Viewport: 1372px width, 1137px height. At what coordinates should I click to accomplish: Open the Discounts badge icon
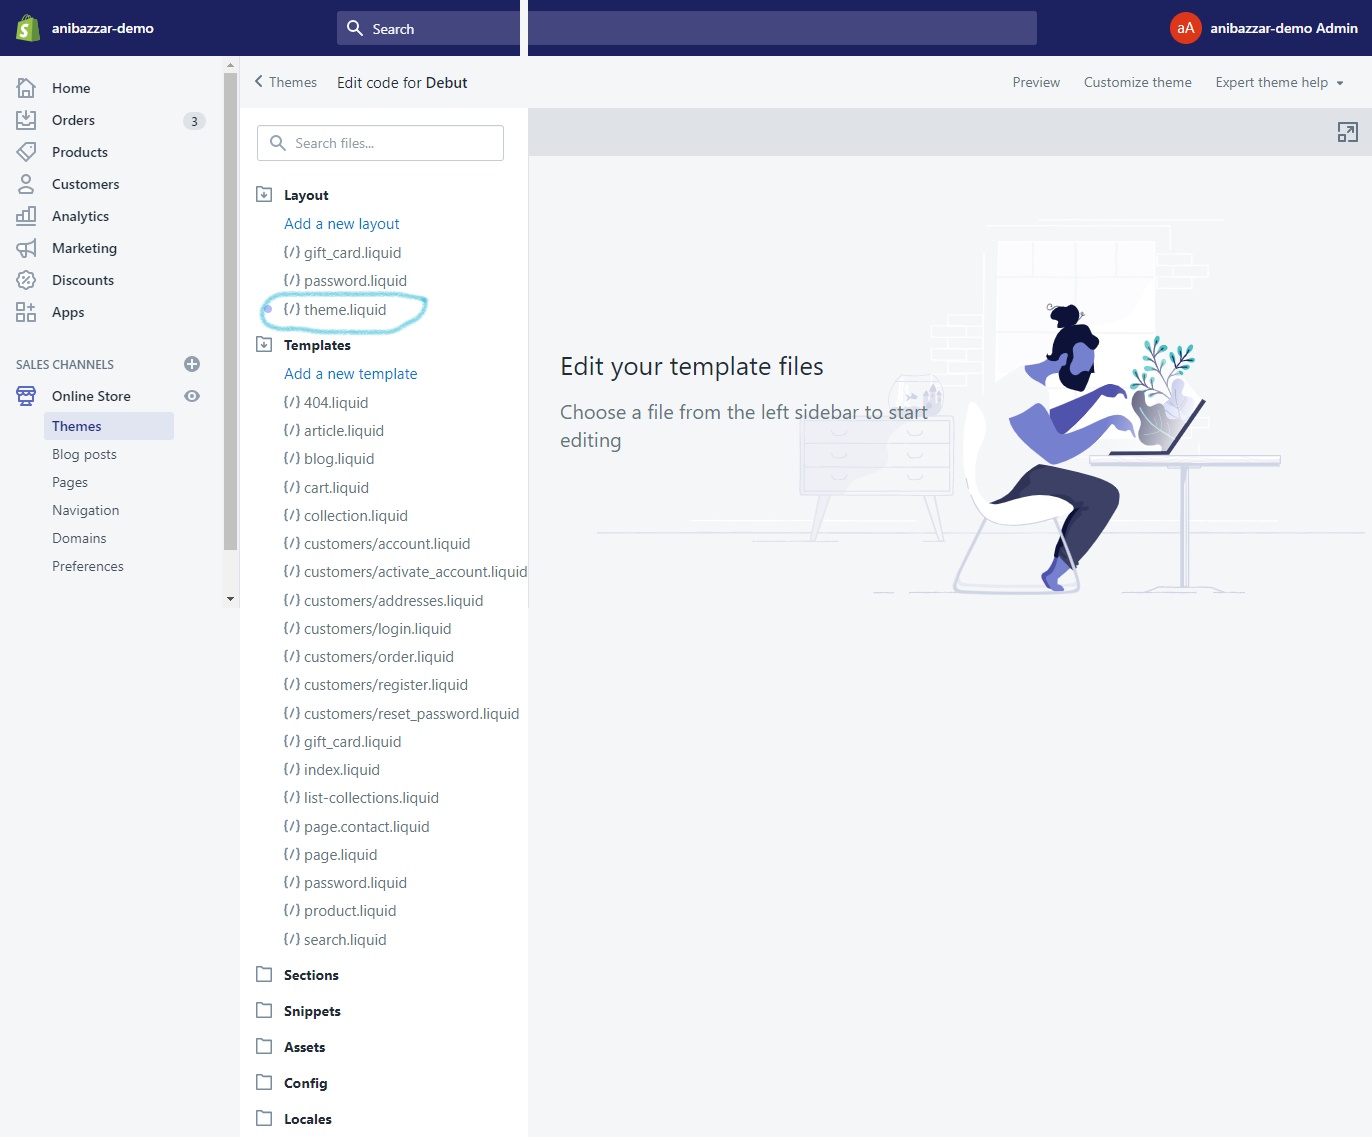[x=26, y=280]
